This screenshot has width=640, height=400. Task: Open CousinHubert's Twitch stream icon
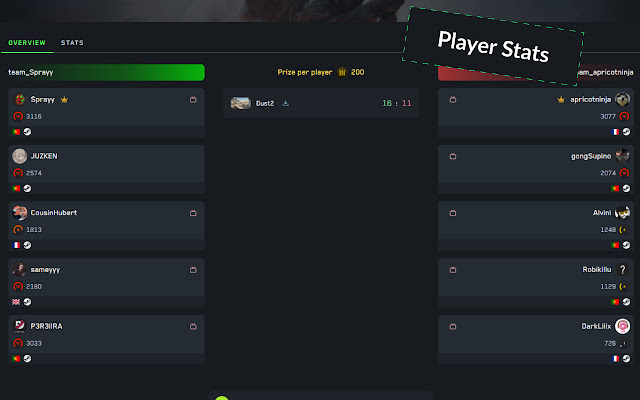click(x=193, y=213)
